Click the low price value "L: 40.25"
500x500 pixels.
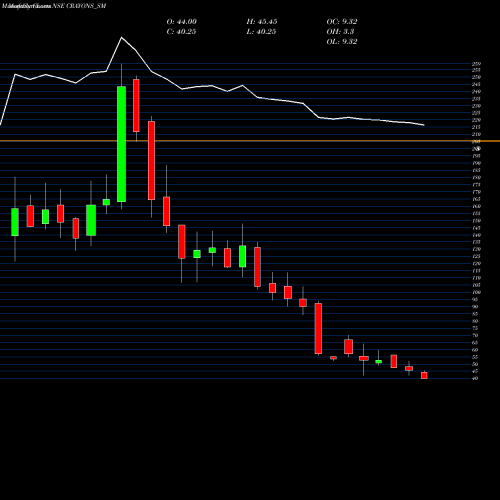[x=262, y=32]
